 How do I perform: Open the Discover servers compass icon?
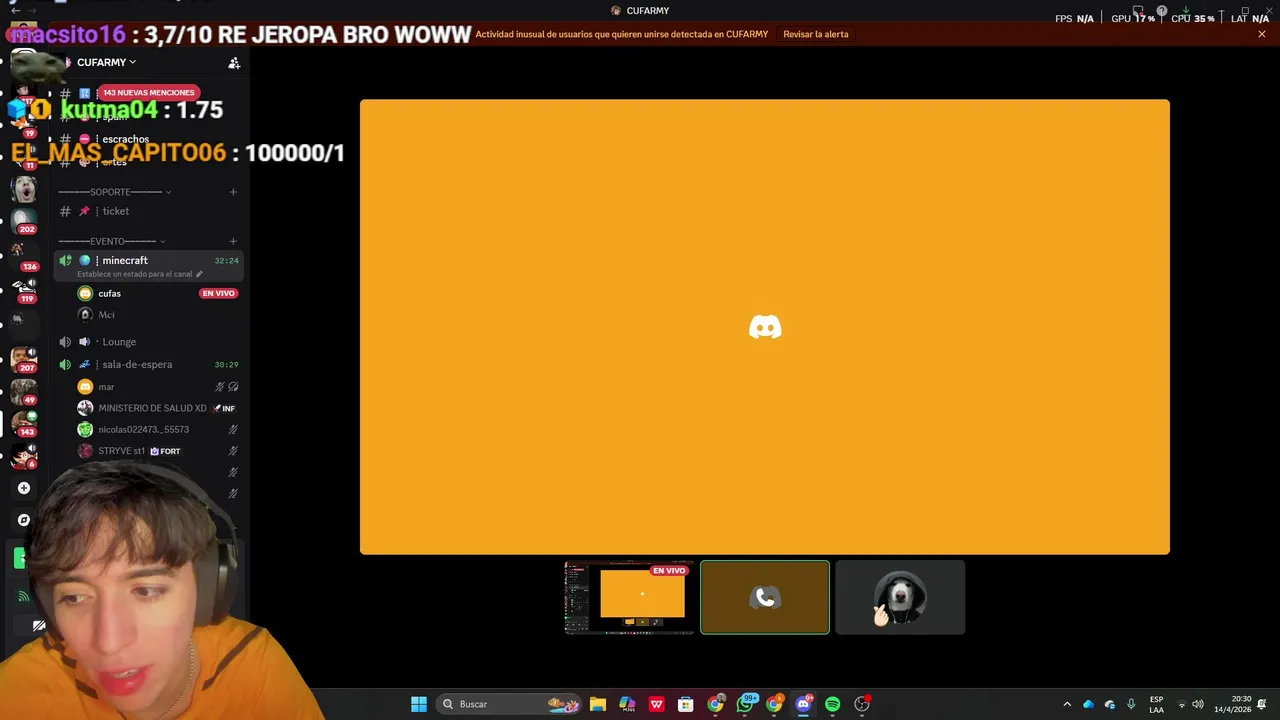click(24, 520)
